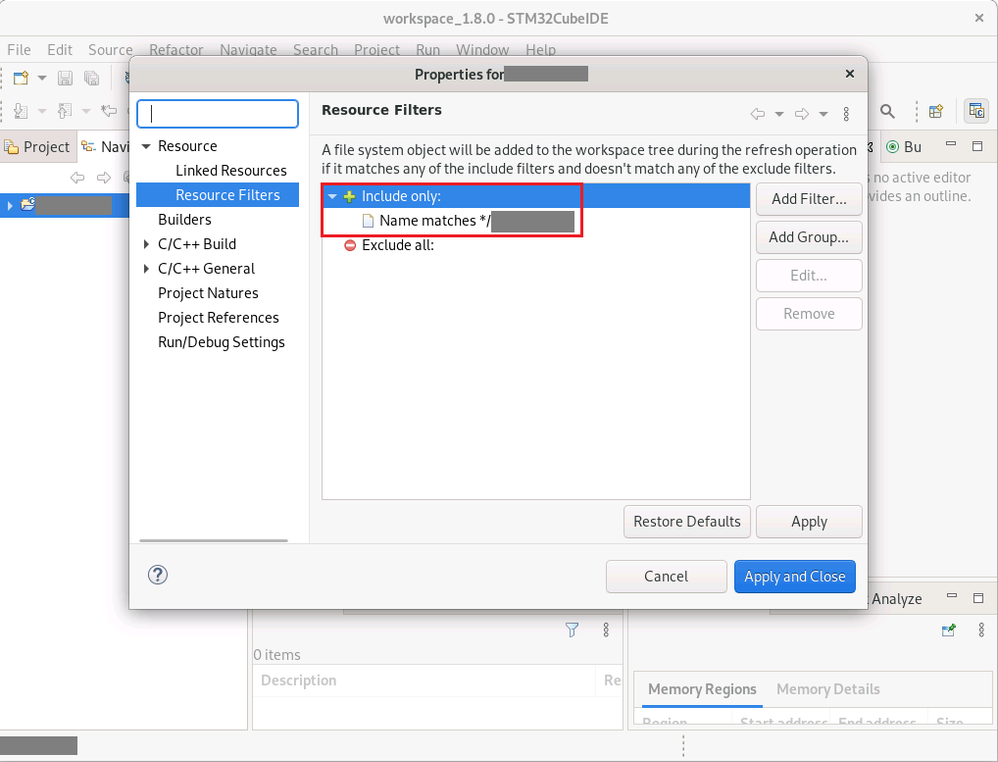Click the horizontal scrollbar under the properties tree
The width and height of the screenshot is (998, 762).
[x=213, y=540]
